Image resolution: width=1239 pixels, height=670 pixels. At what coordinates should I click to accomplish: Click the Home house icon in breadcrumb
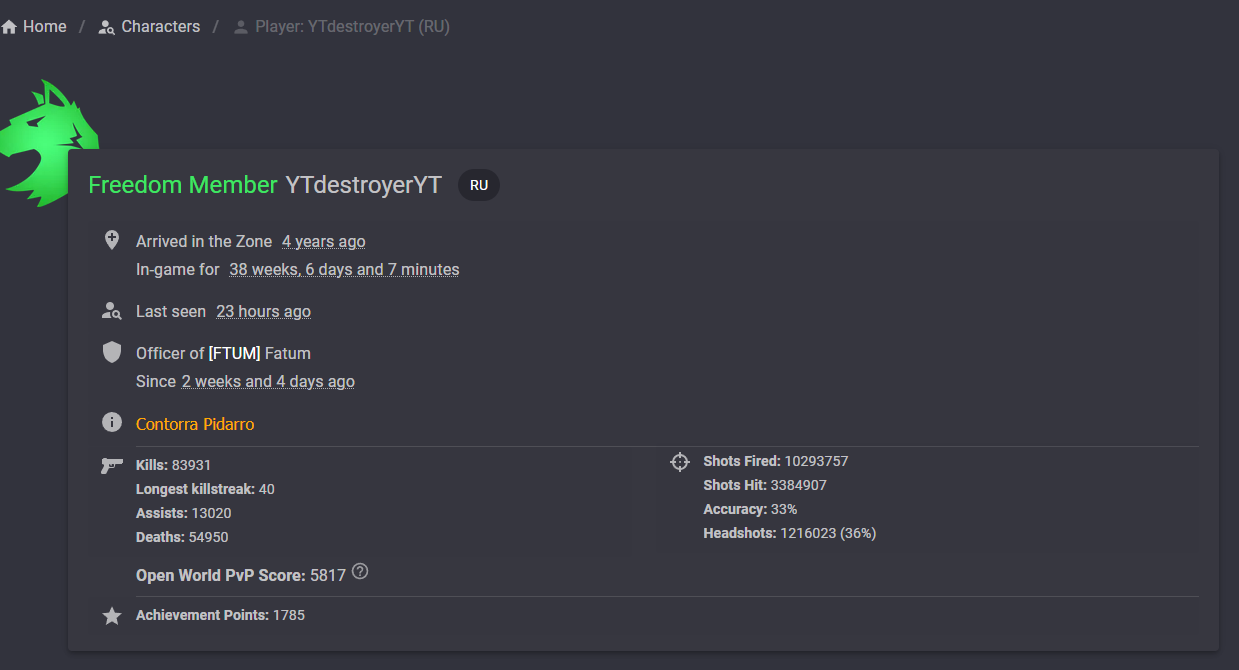[9, 27]
